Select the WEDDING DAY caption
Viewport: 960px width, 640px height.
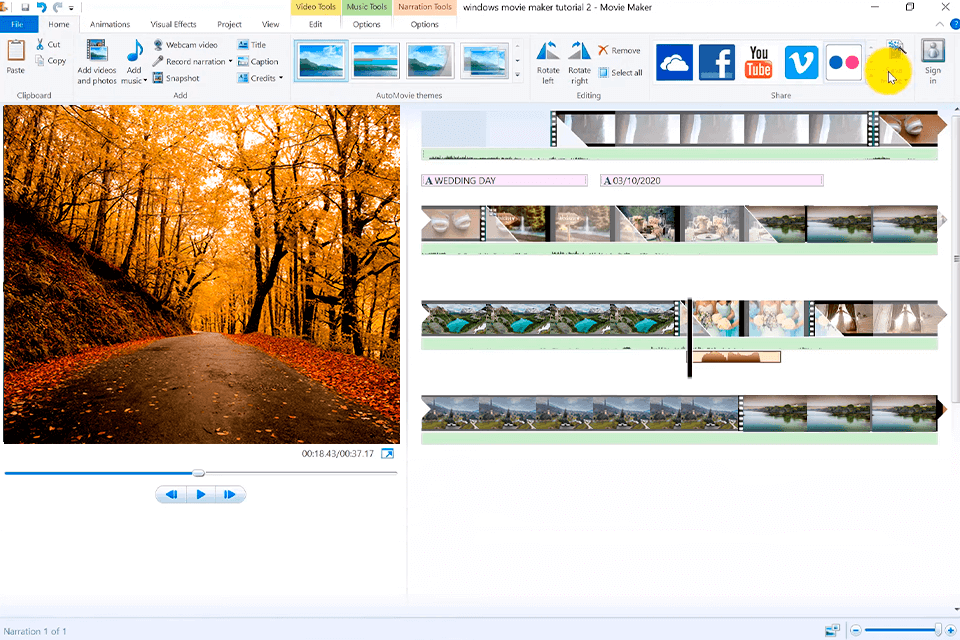coord(504,181)
